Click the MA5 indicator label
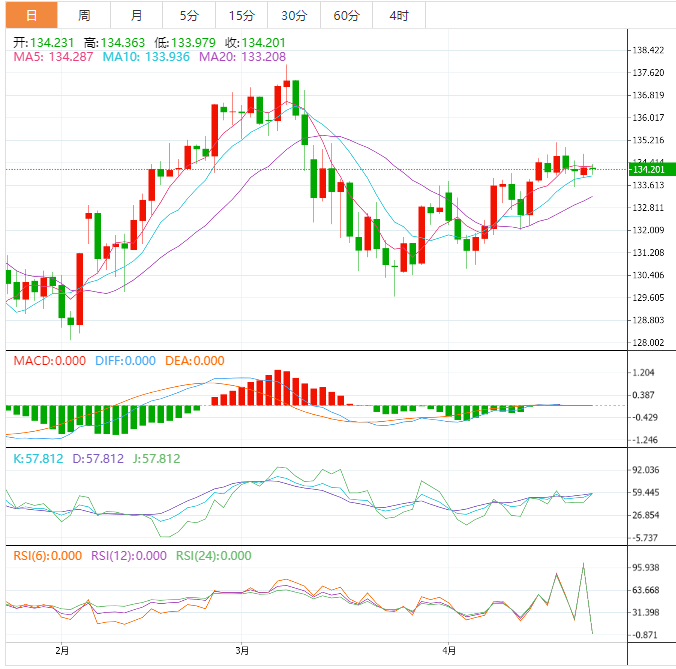Image resolution: width=676 pixels, height=669 pixels. click(49, 57)
